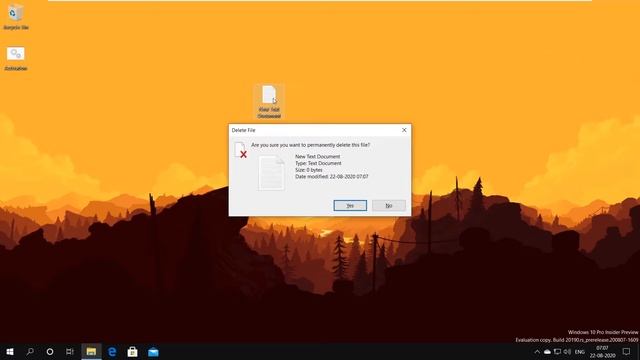Show hidden system tray icons
The width and height of the screenshot is (640, 360).
537,352
